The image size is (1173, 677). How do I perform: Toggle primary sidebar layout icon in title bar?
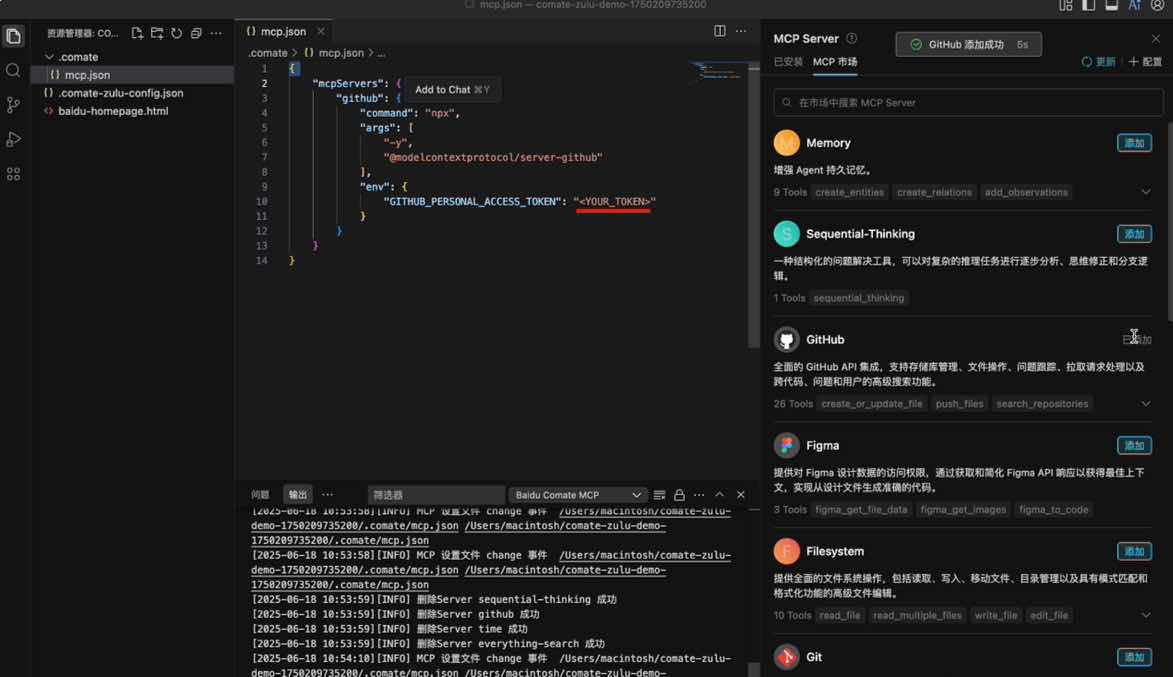(x=1088, y=5)
